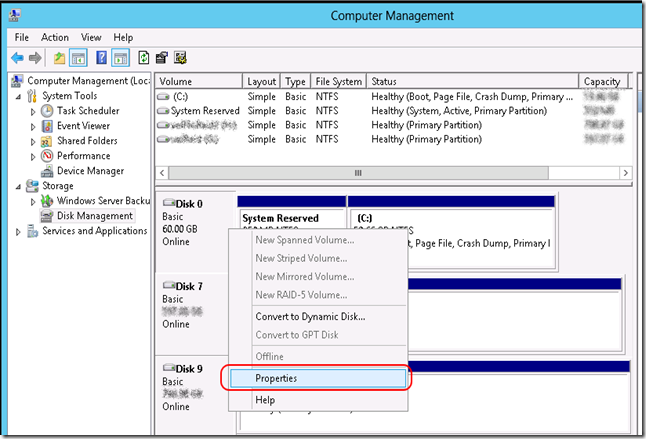The width and height of the screenshot is (646, 439).
Task: Open the View menu
Action: pos(91,37)
